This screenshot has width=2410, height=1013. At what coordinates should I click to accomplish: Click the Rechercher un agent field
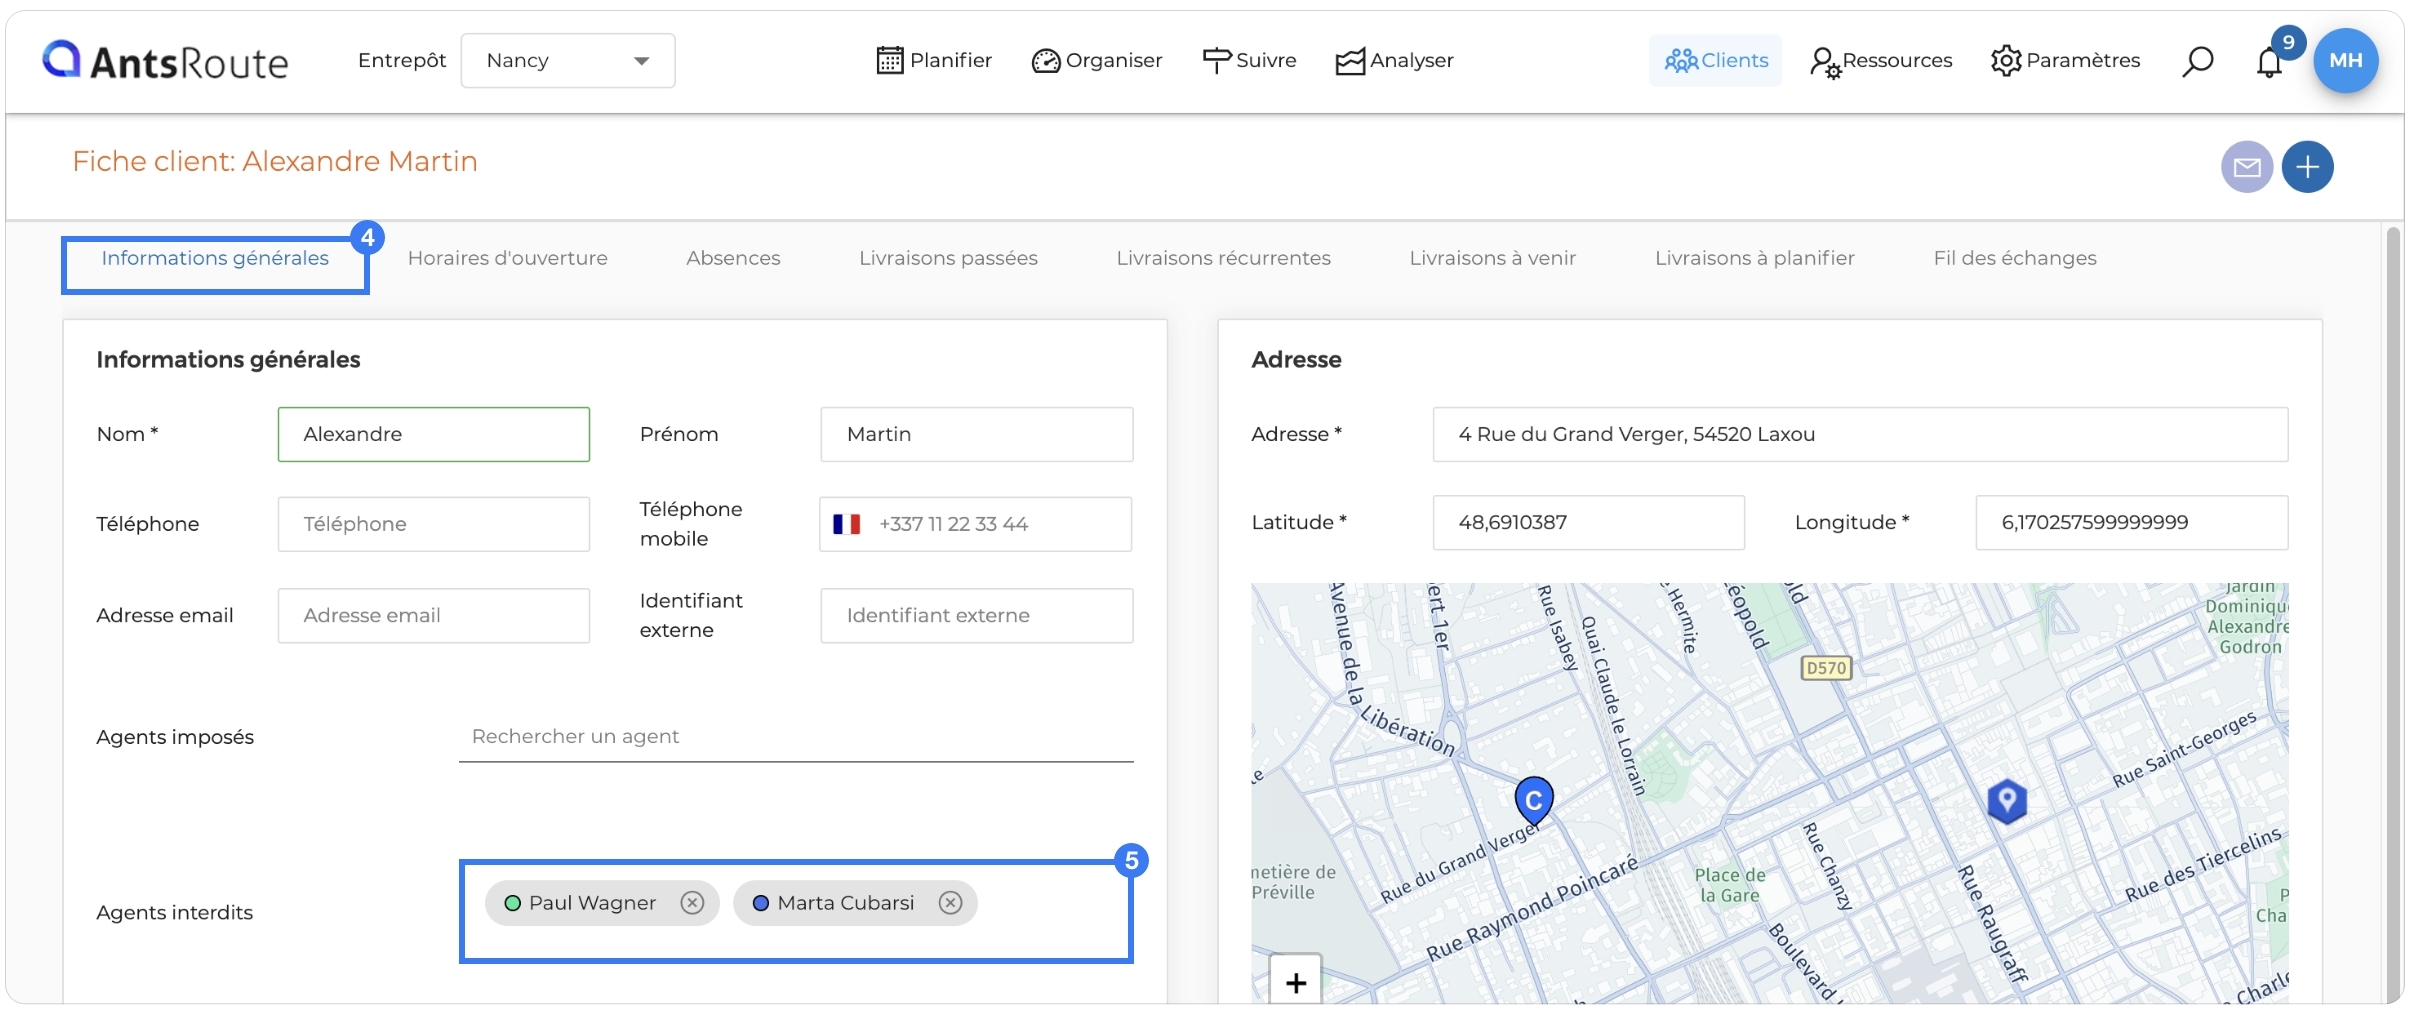[796, 737]
